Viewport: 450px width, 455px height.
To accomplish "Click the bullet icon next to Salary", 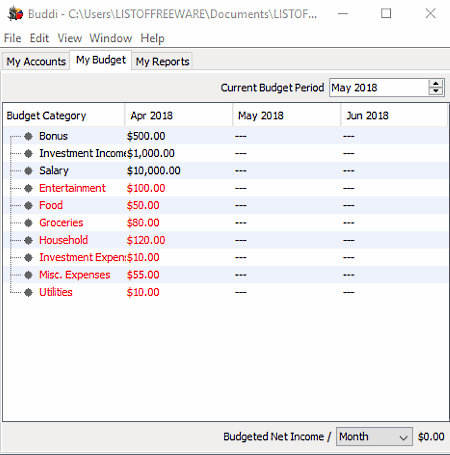I will pos(29,171).
